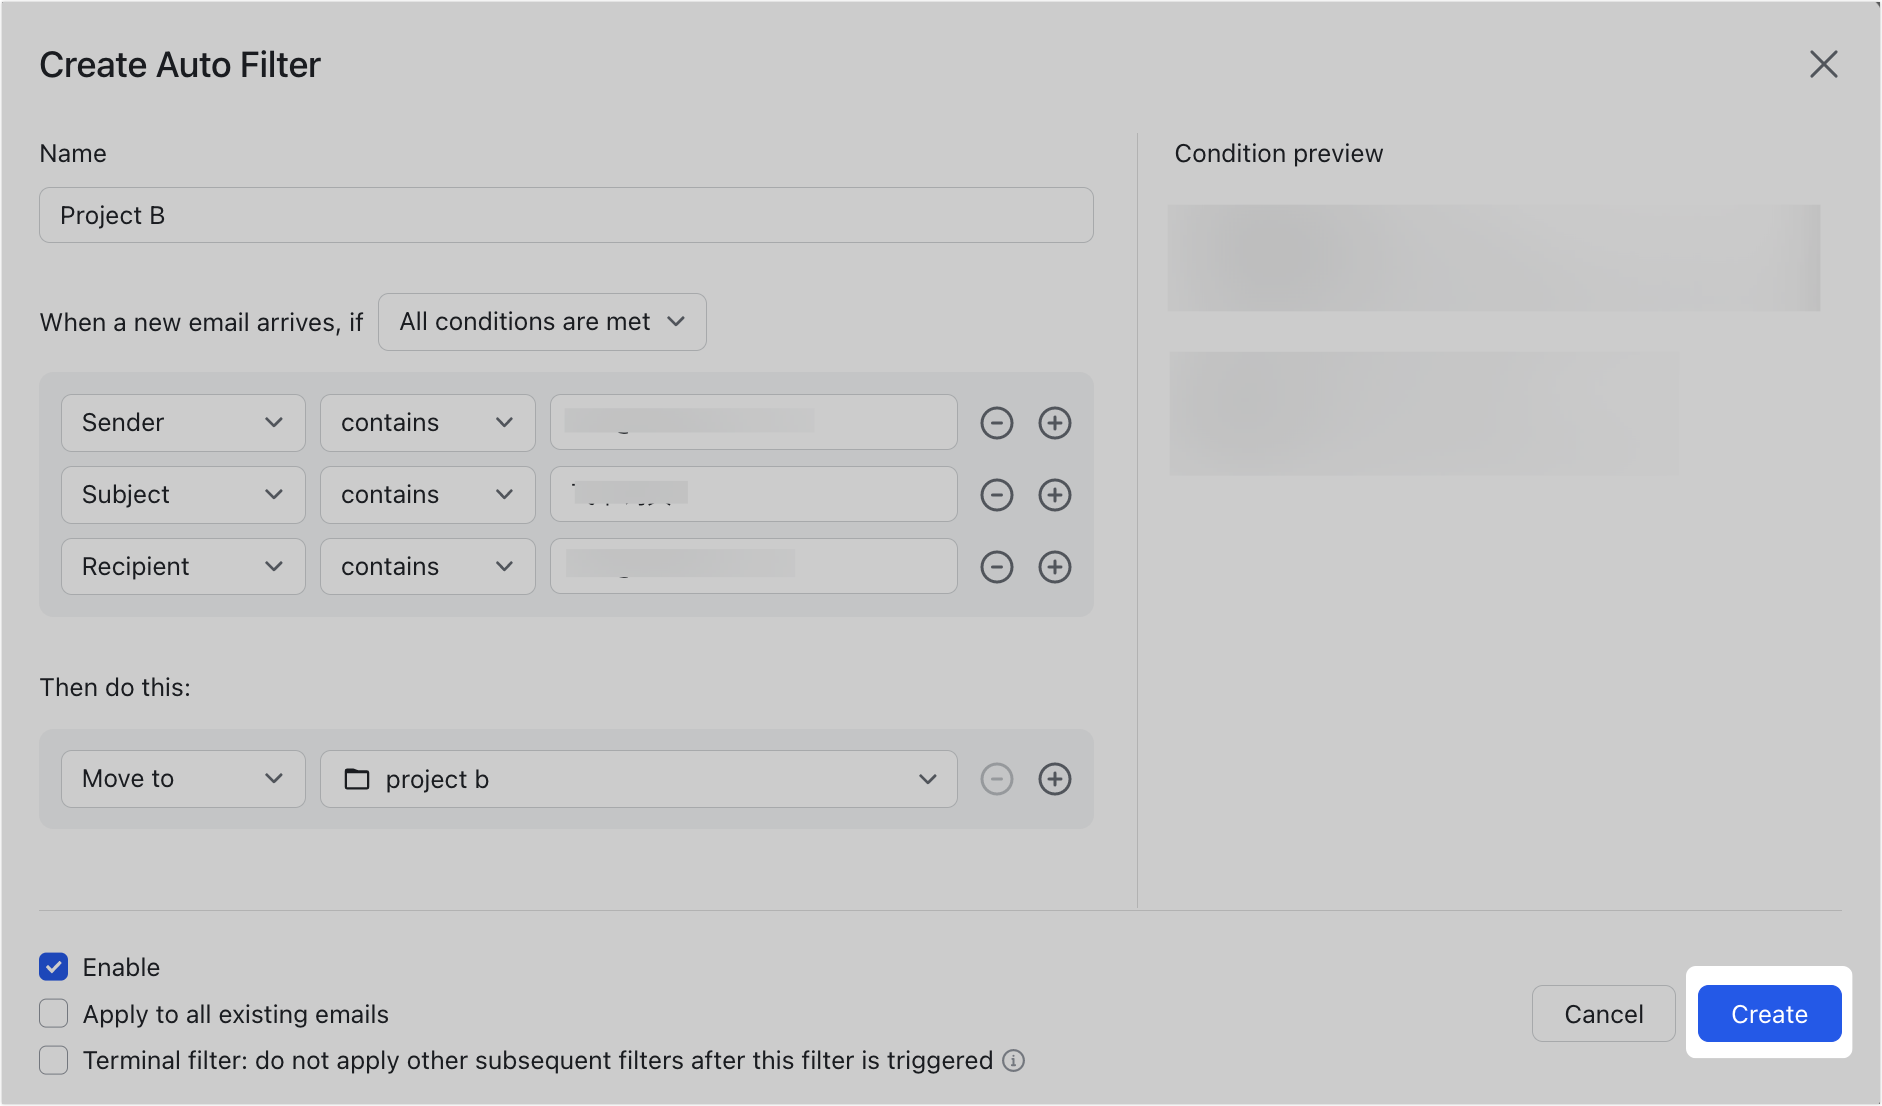Add a new condition below Recipient
1882x1106 pixels.
[x=1054, y=566]
